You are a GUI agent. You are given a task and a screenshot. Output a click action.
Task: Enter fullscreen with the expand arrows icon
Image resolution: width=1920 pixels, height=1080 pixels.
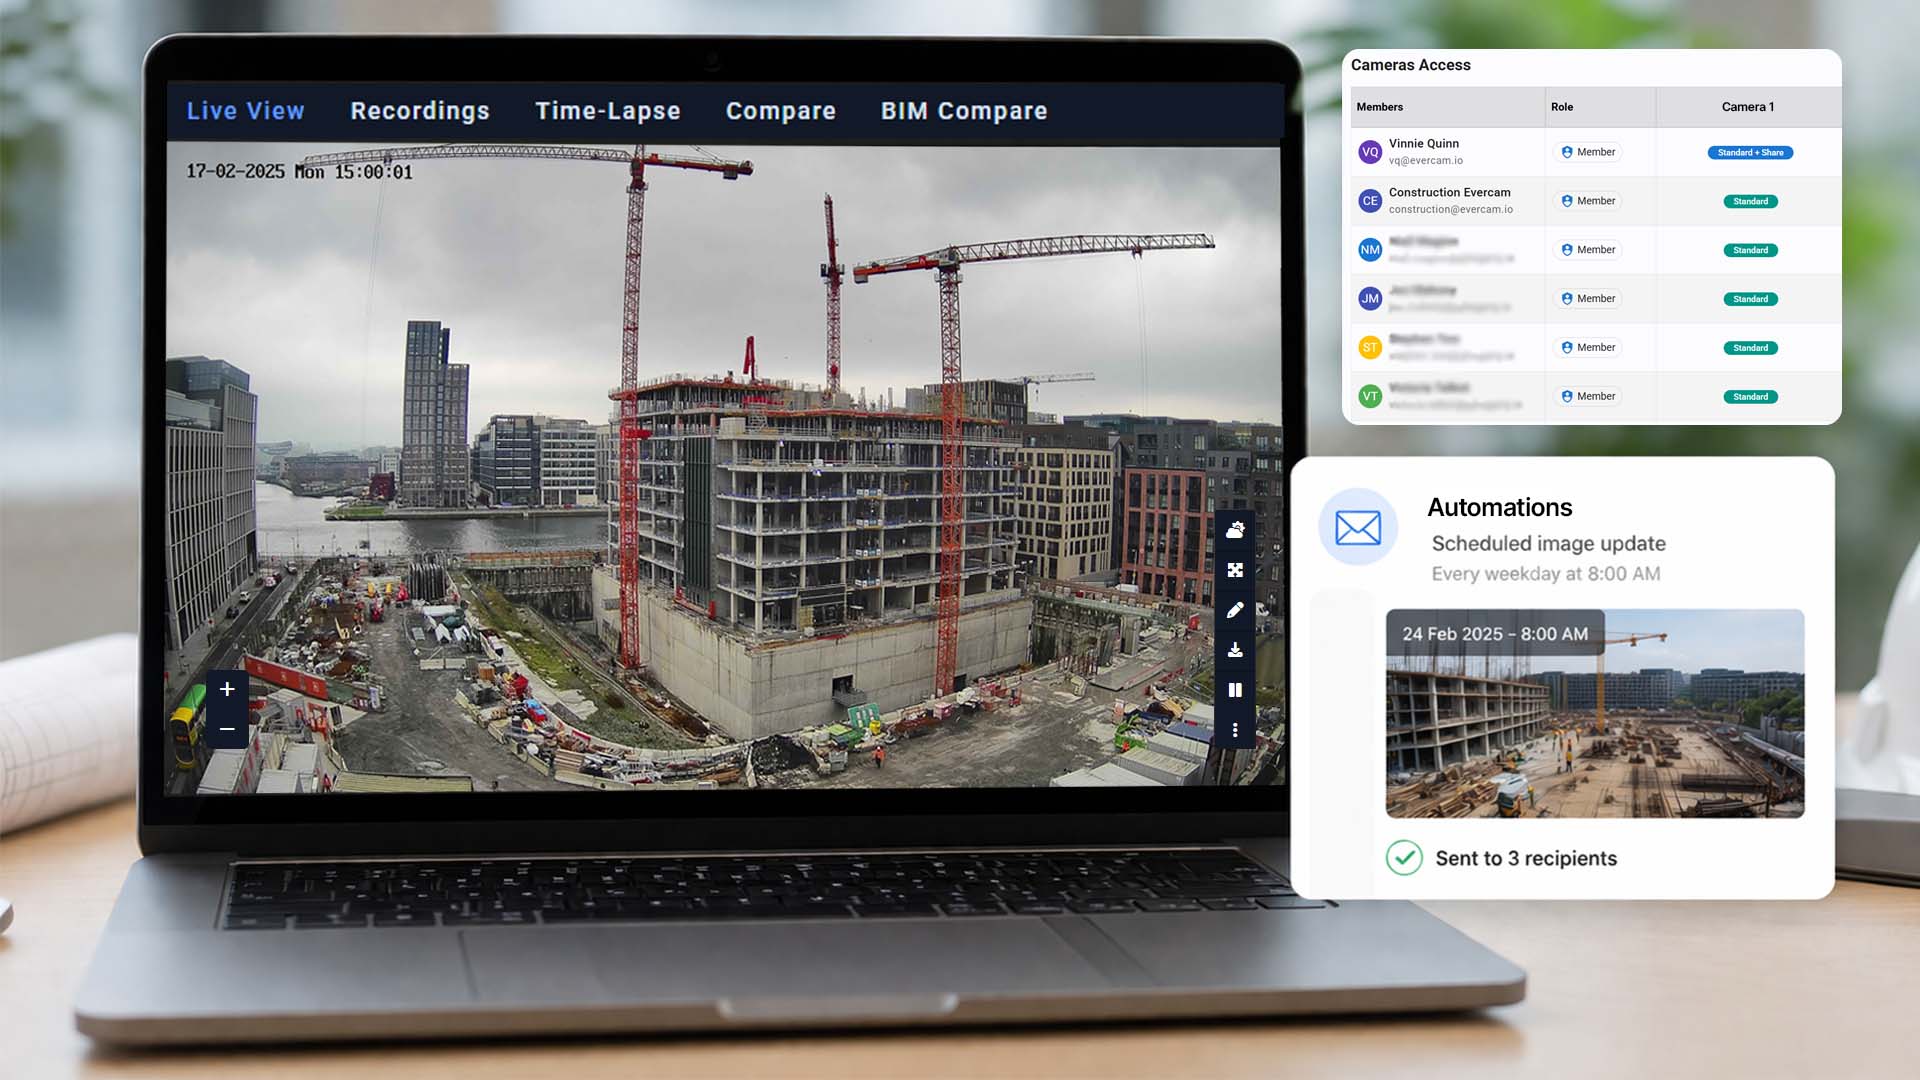(1235, 570)
